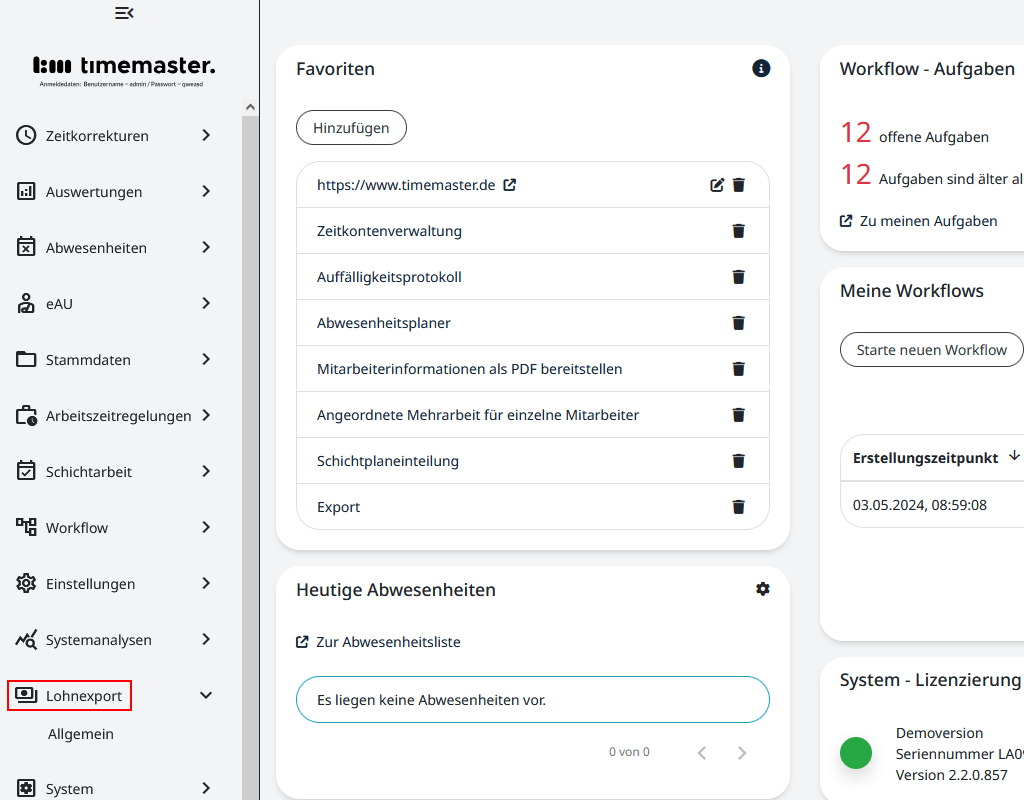Delete the Zeitkontenverwaltung favorite

739,231
